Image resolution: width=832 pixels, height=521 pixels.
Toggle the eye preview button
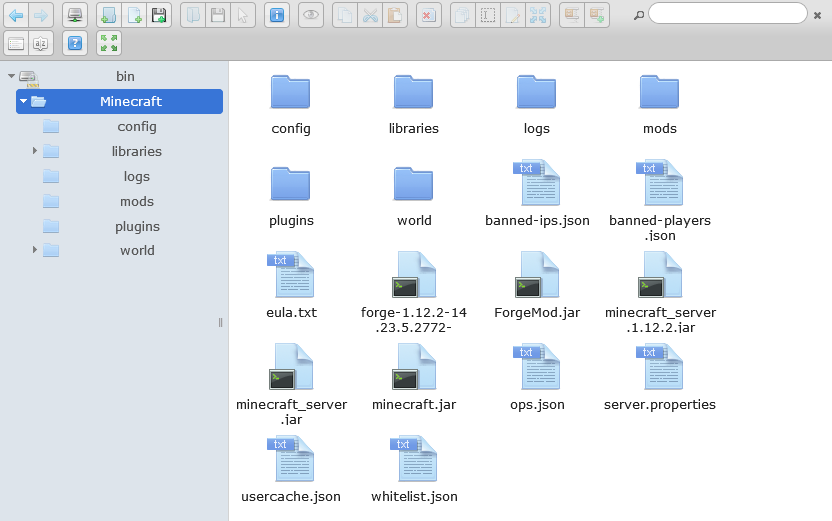point(311,15)
